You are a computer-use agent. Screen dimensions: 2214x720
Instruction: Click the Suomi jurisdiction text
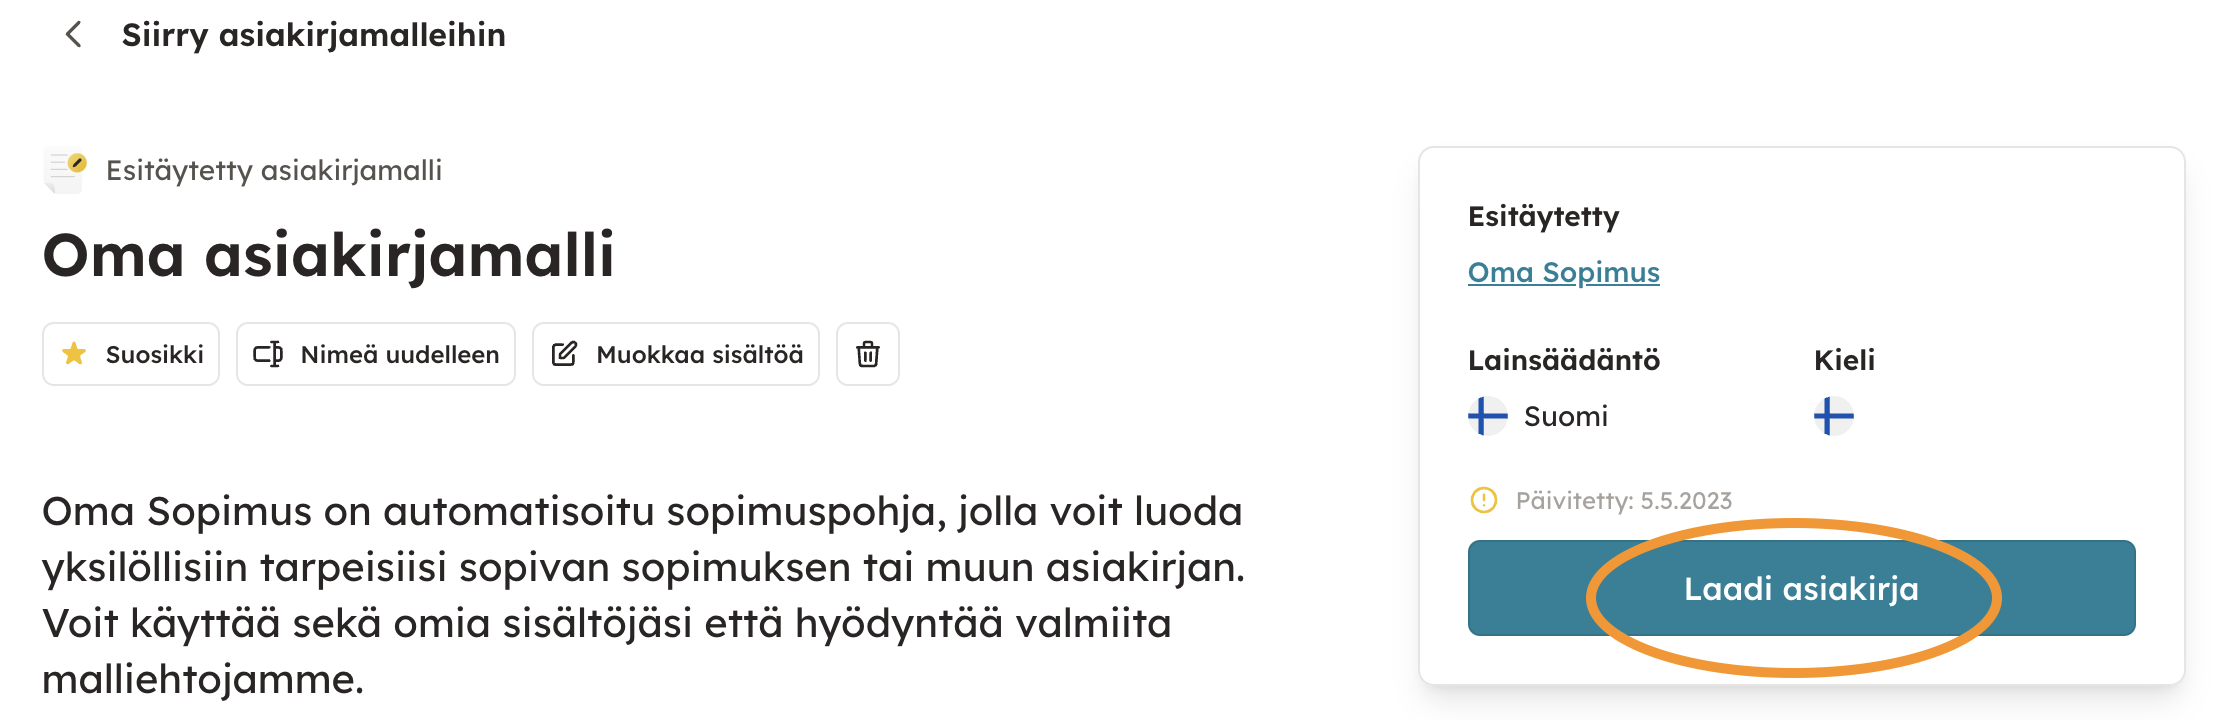click(x=1565, y=416)
